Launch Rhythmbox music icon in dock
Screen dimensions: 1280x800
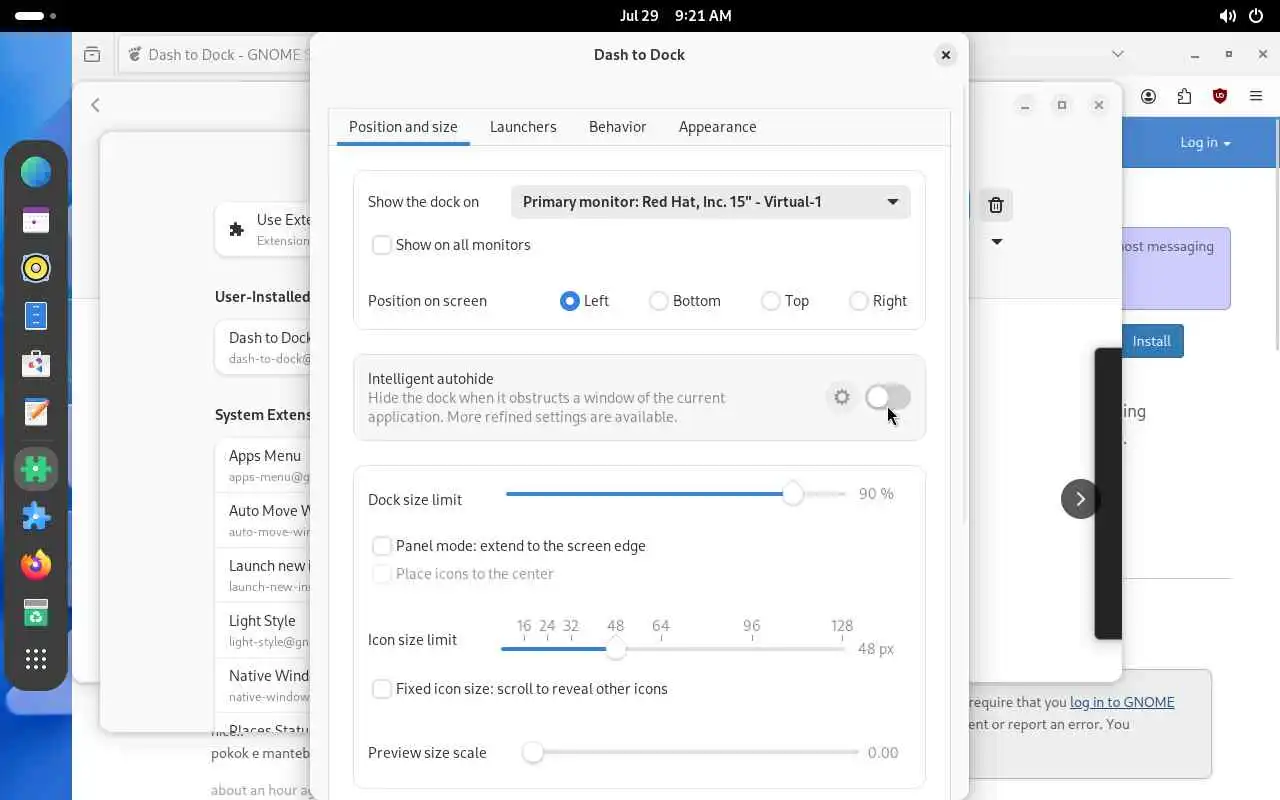point(36,268)
